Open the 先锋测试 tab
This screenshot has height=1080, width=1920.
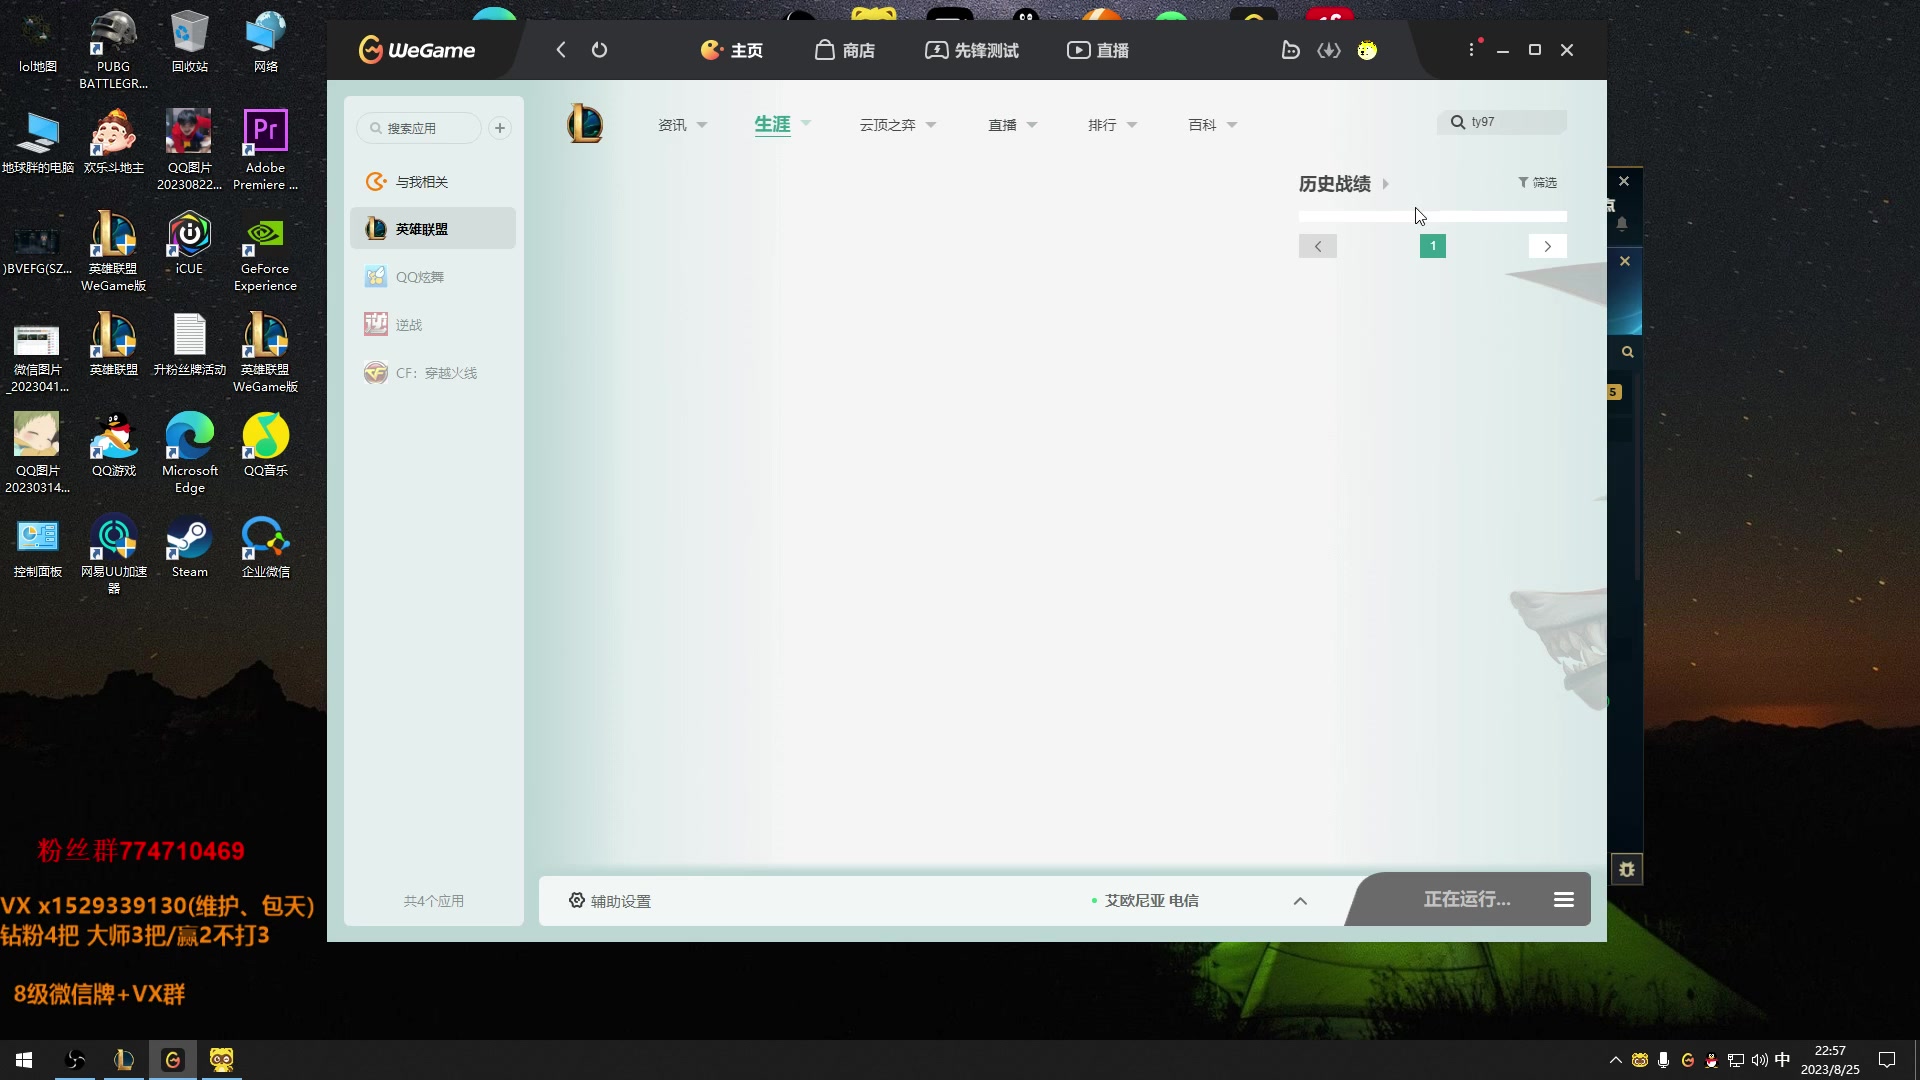972,50
